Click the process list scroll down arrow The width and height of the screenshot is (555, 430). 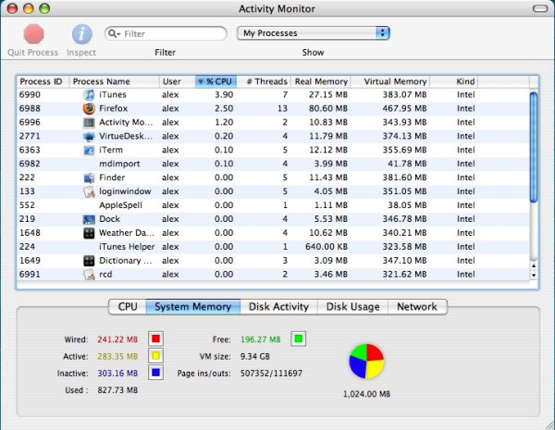[534, 275]
